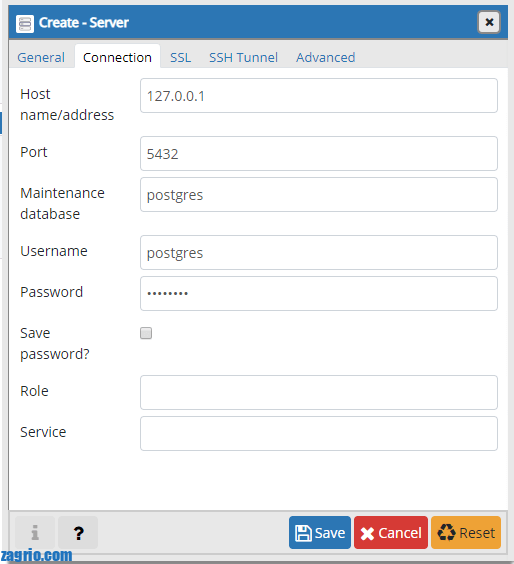Reset the form fields

466,532
